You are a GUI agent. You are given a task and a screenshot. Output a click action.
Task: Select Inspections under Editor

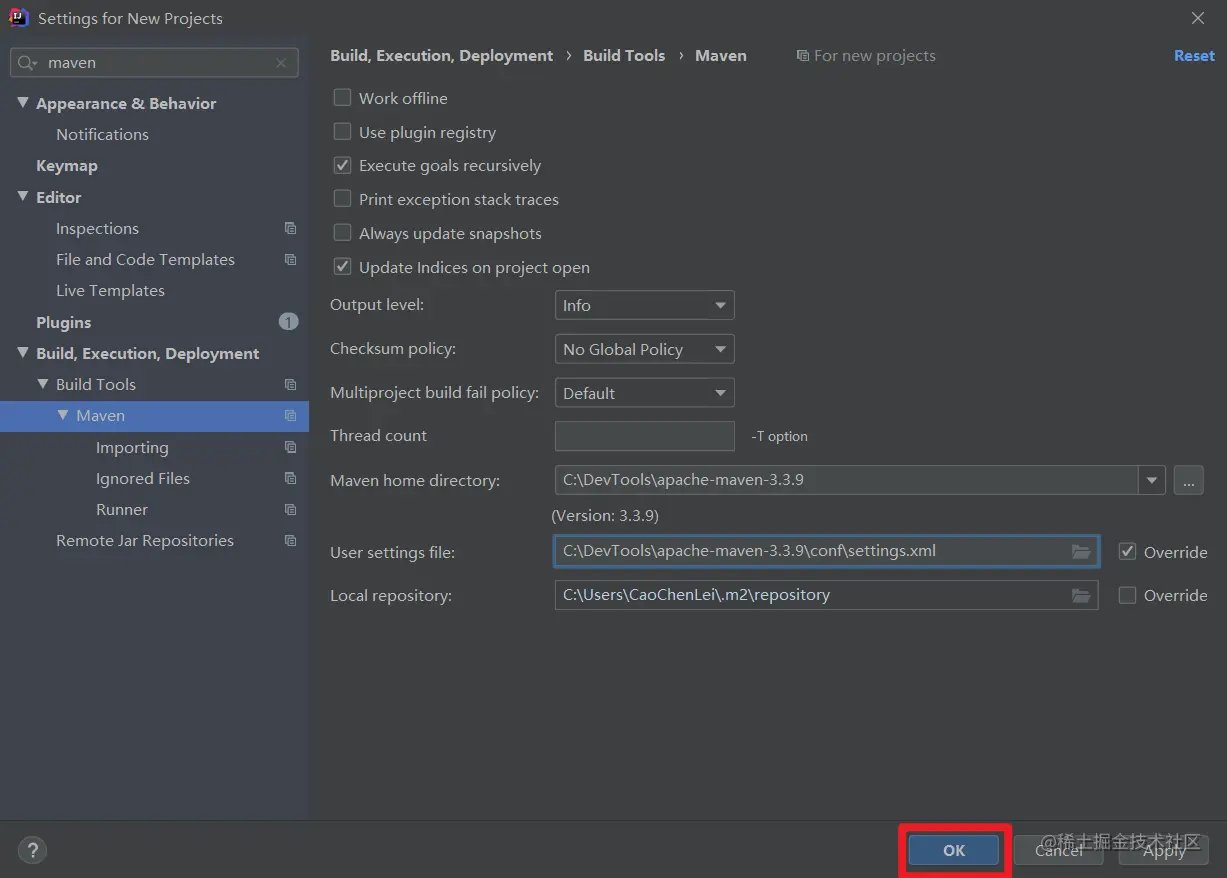coord(97,228)
